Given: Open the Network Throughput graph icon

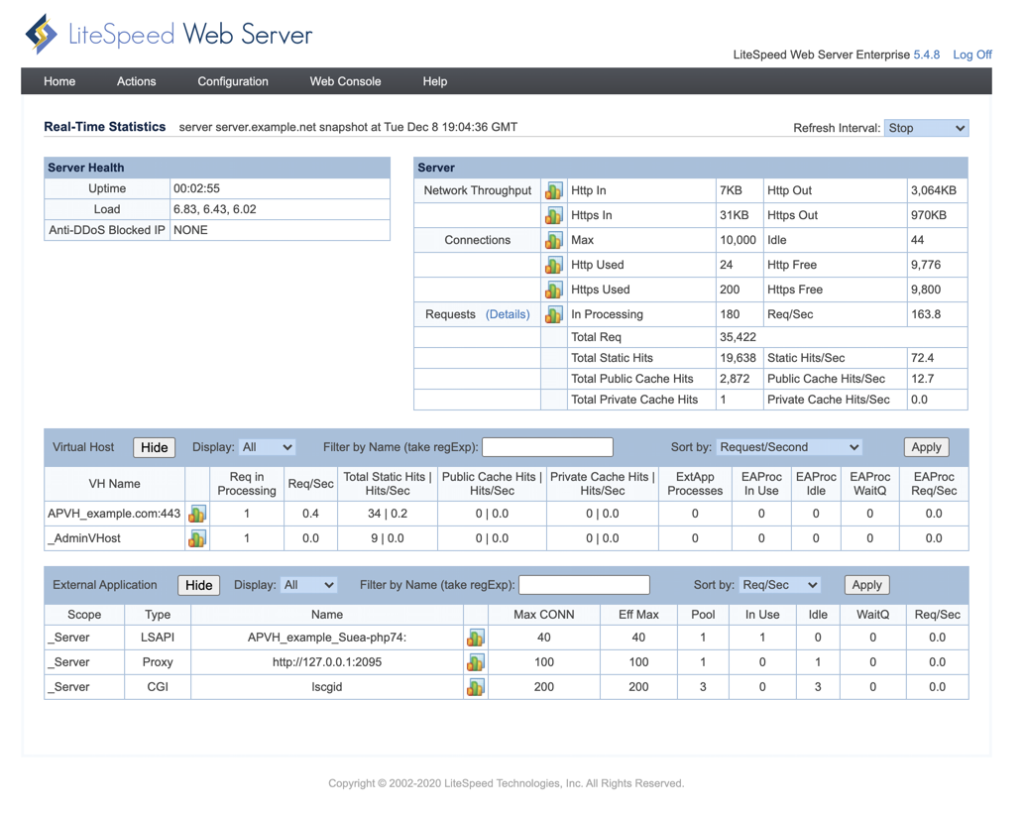Looking at the screenshot, I should pos(554,190).
